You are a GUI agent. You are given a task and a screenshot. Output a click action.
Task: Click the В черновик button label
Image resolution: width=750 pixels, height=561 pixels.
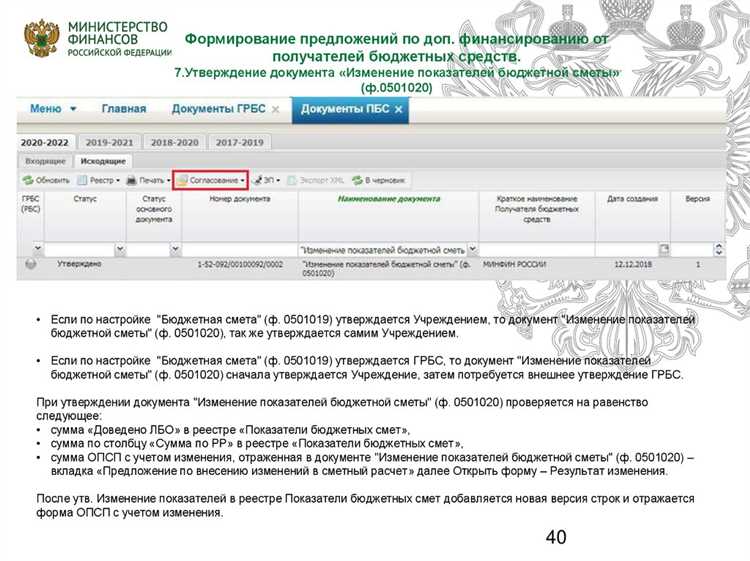point(385,180)
